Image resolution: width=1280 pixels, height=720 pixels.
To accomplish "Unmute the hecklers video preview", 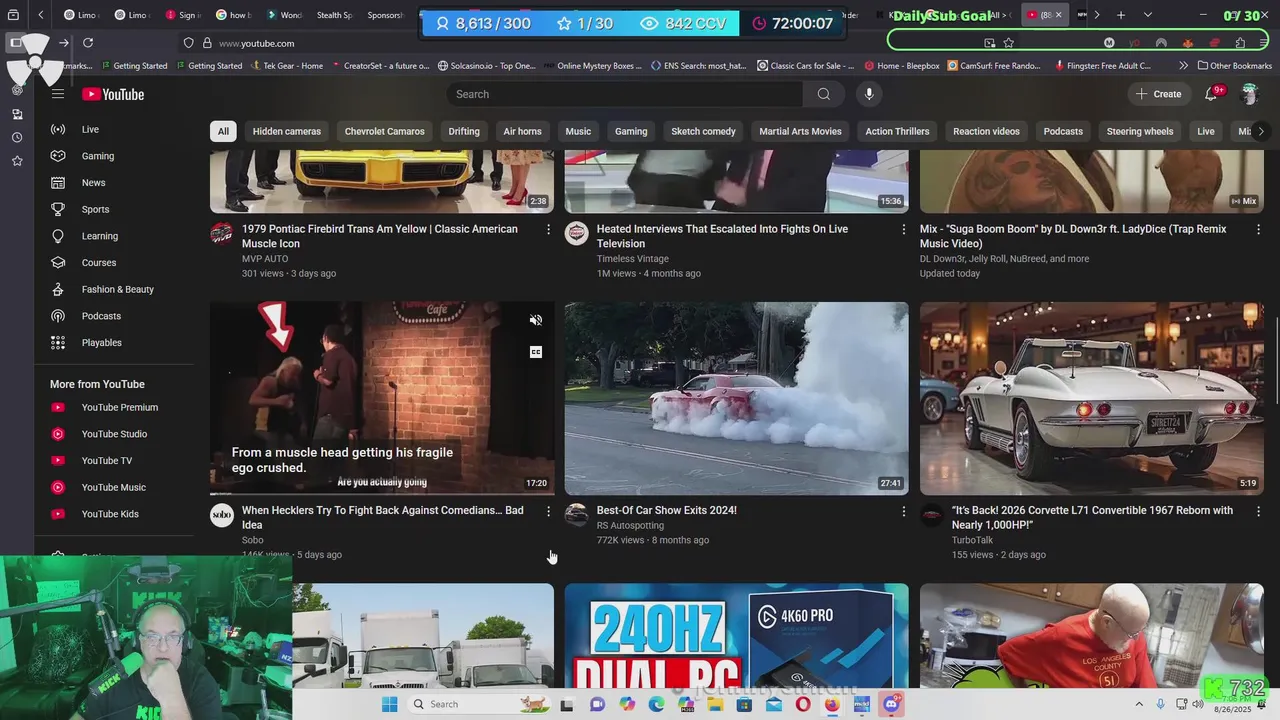I will click(536, 320).
